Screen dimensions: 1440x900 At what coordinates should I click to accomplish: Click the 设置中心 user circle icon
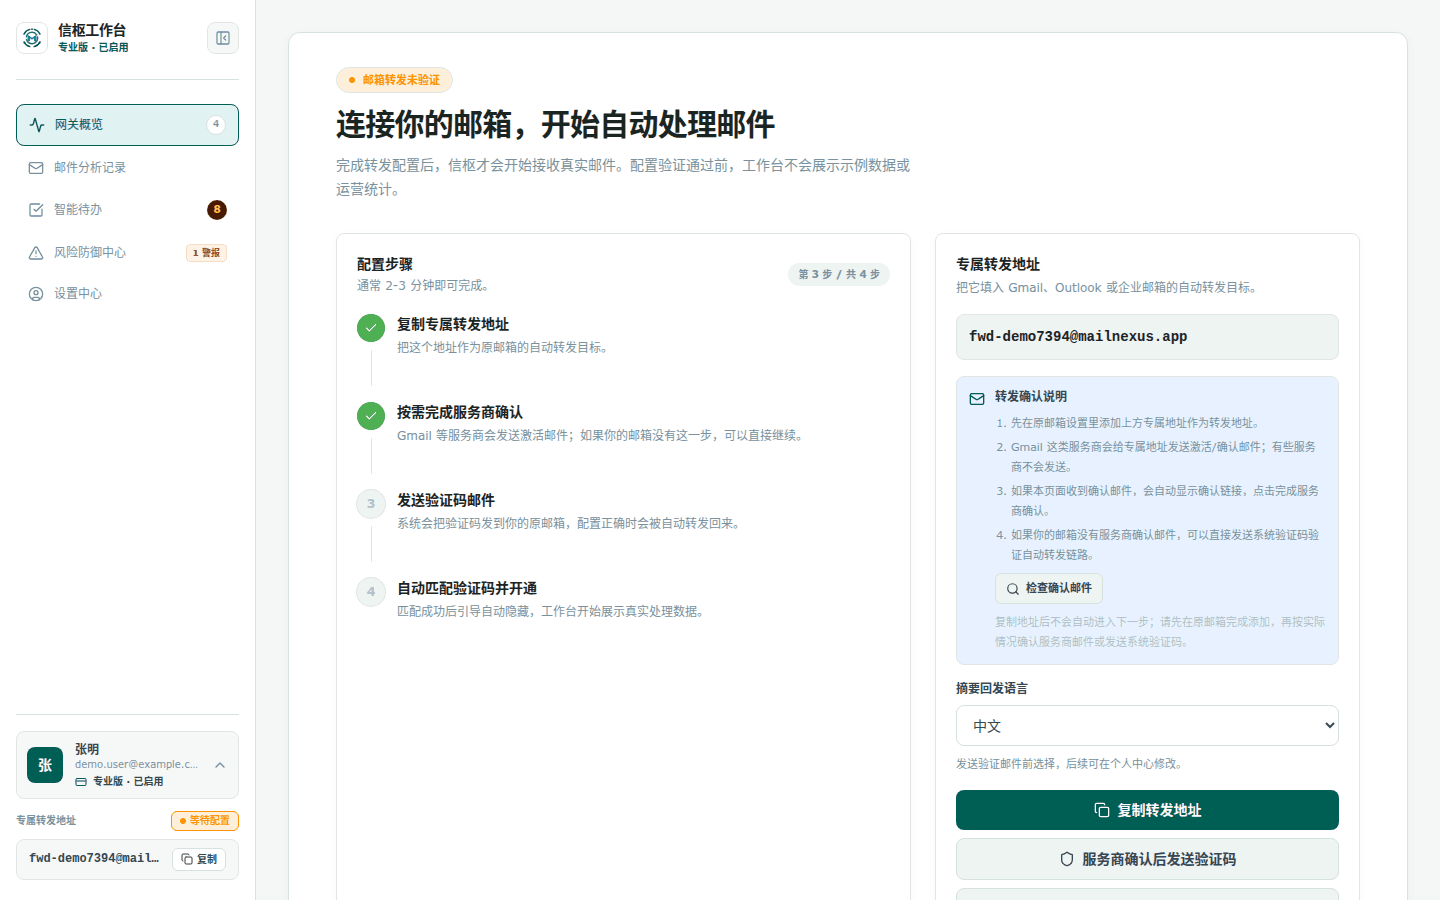coord(36,294)
